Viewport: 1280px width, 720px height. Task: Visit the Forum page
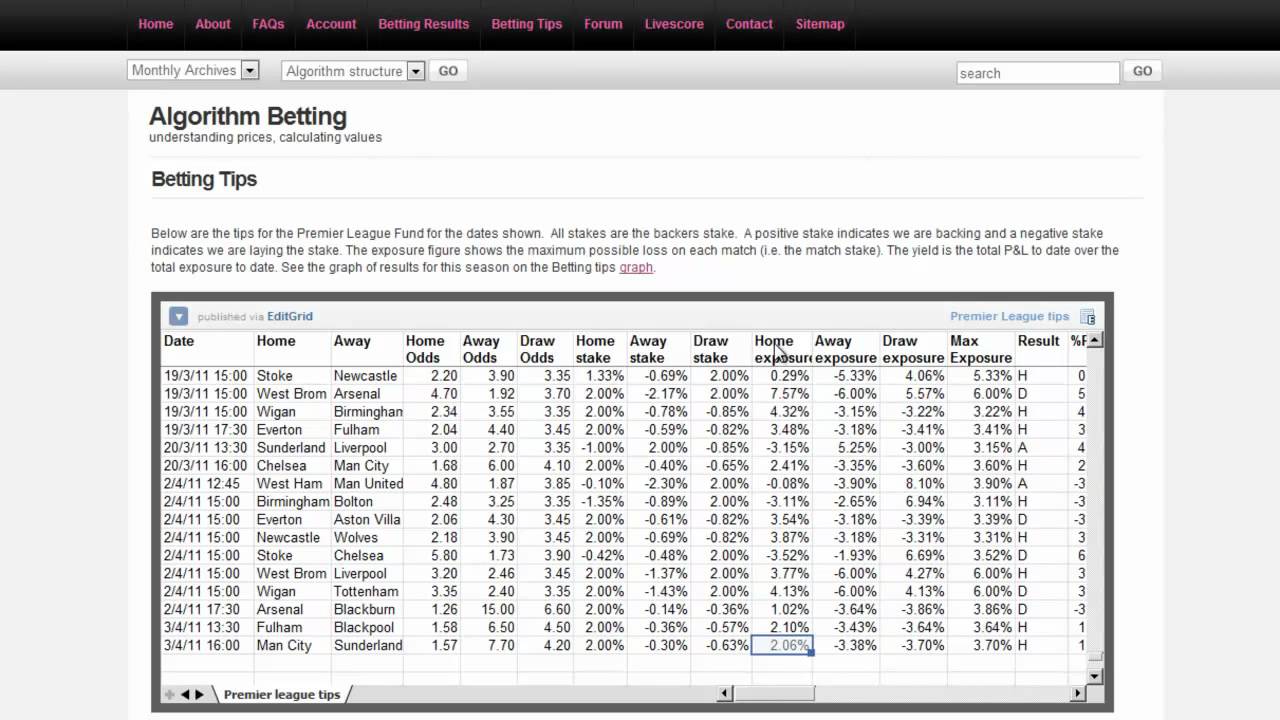click(603, 24)
